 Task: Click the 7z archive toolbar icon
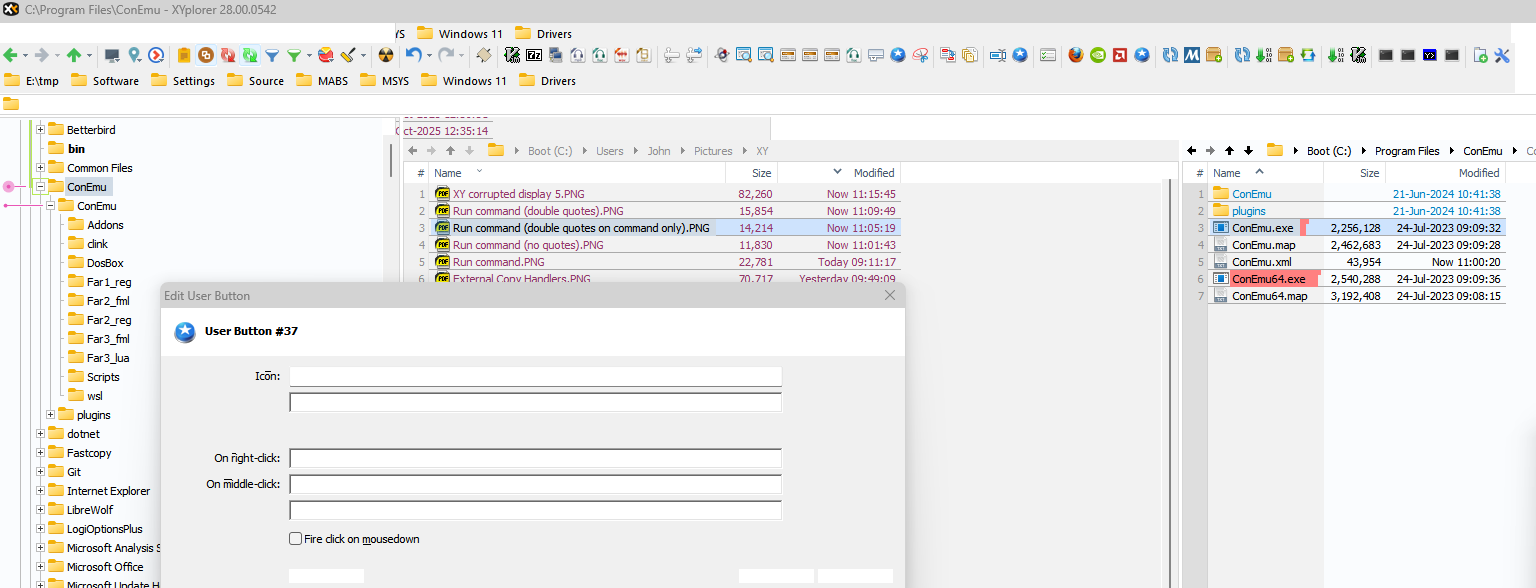[x=535, y=56]
